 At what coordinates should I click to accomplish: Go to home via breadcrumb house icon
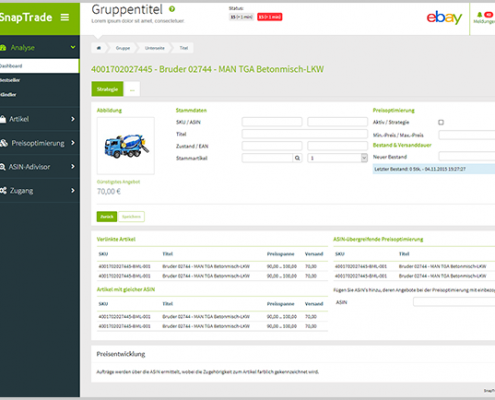[x=99, y=48]
